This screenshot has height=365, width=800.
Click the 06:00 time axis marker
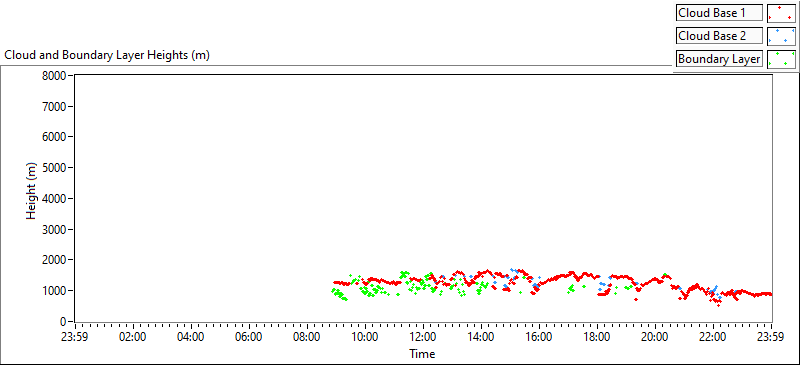pos(249,336)
